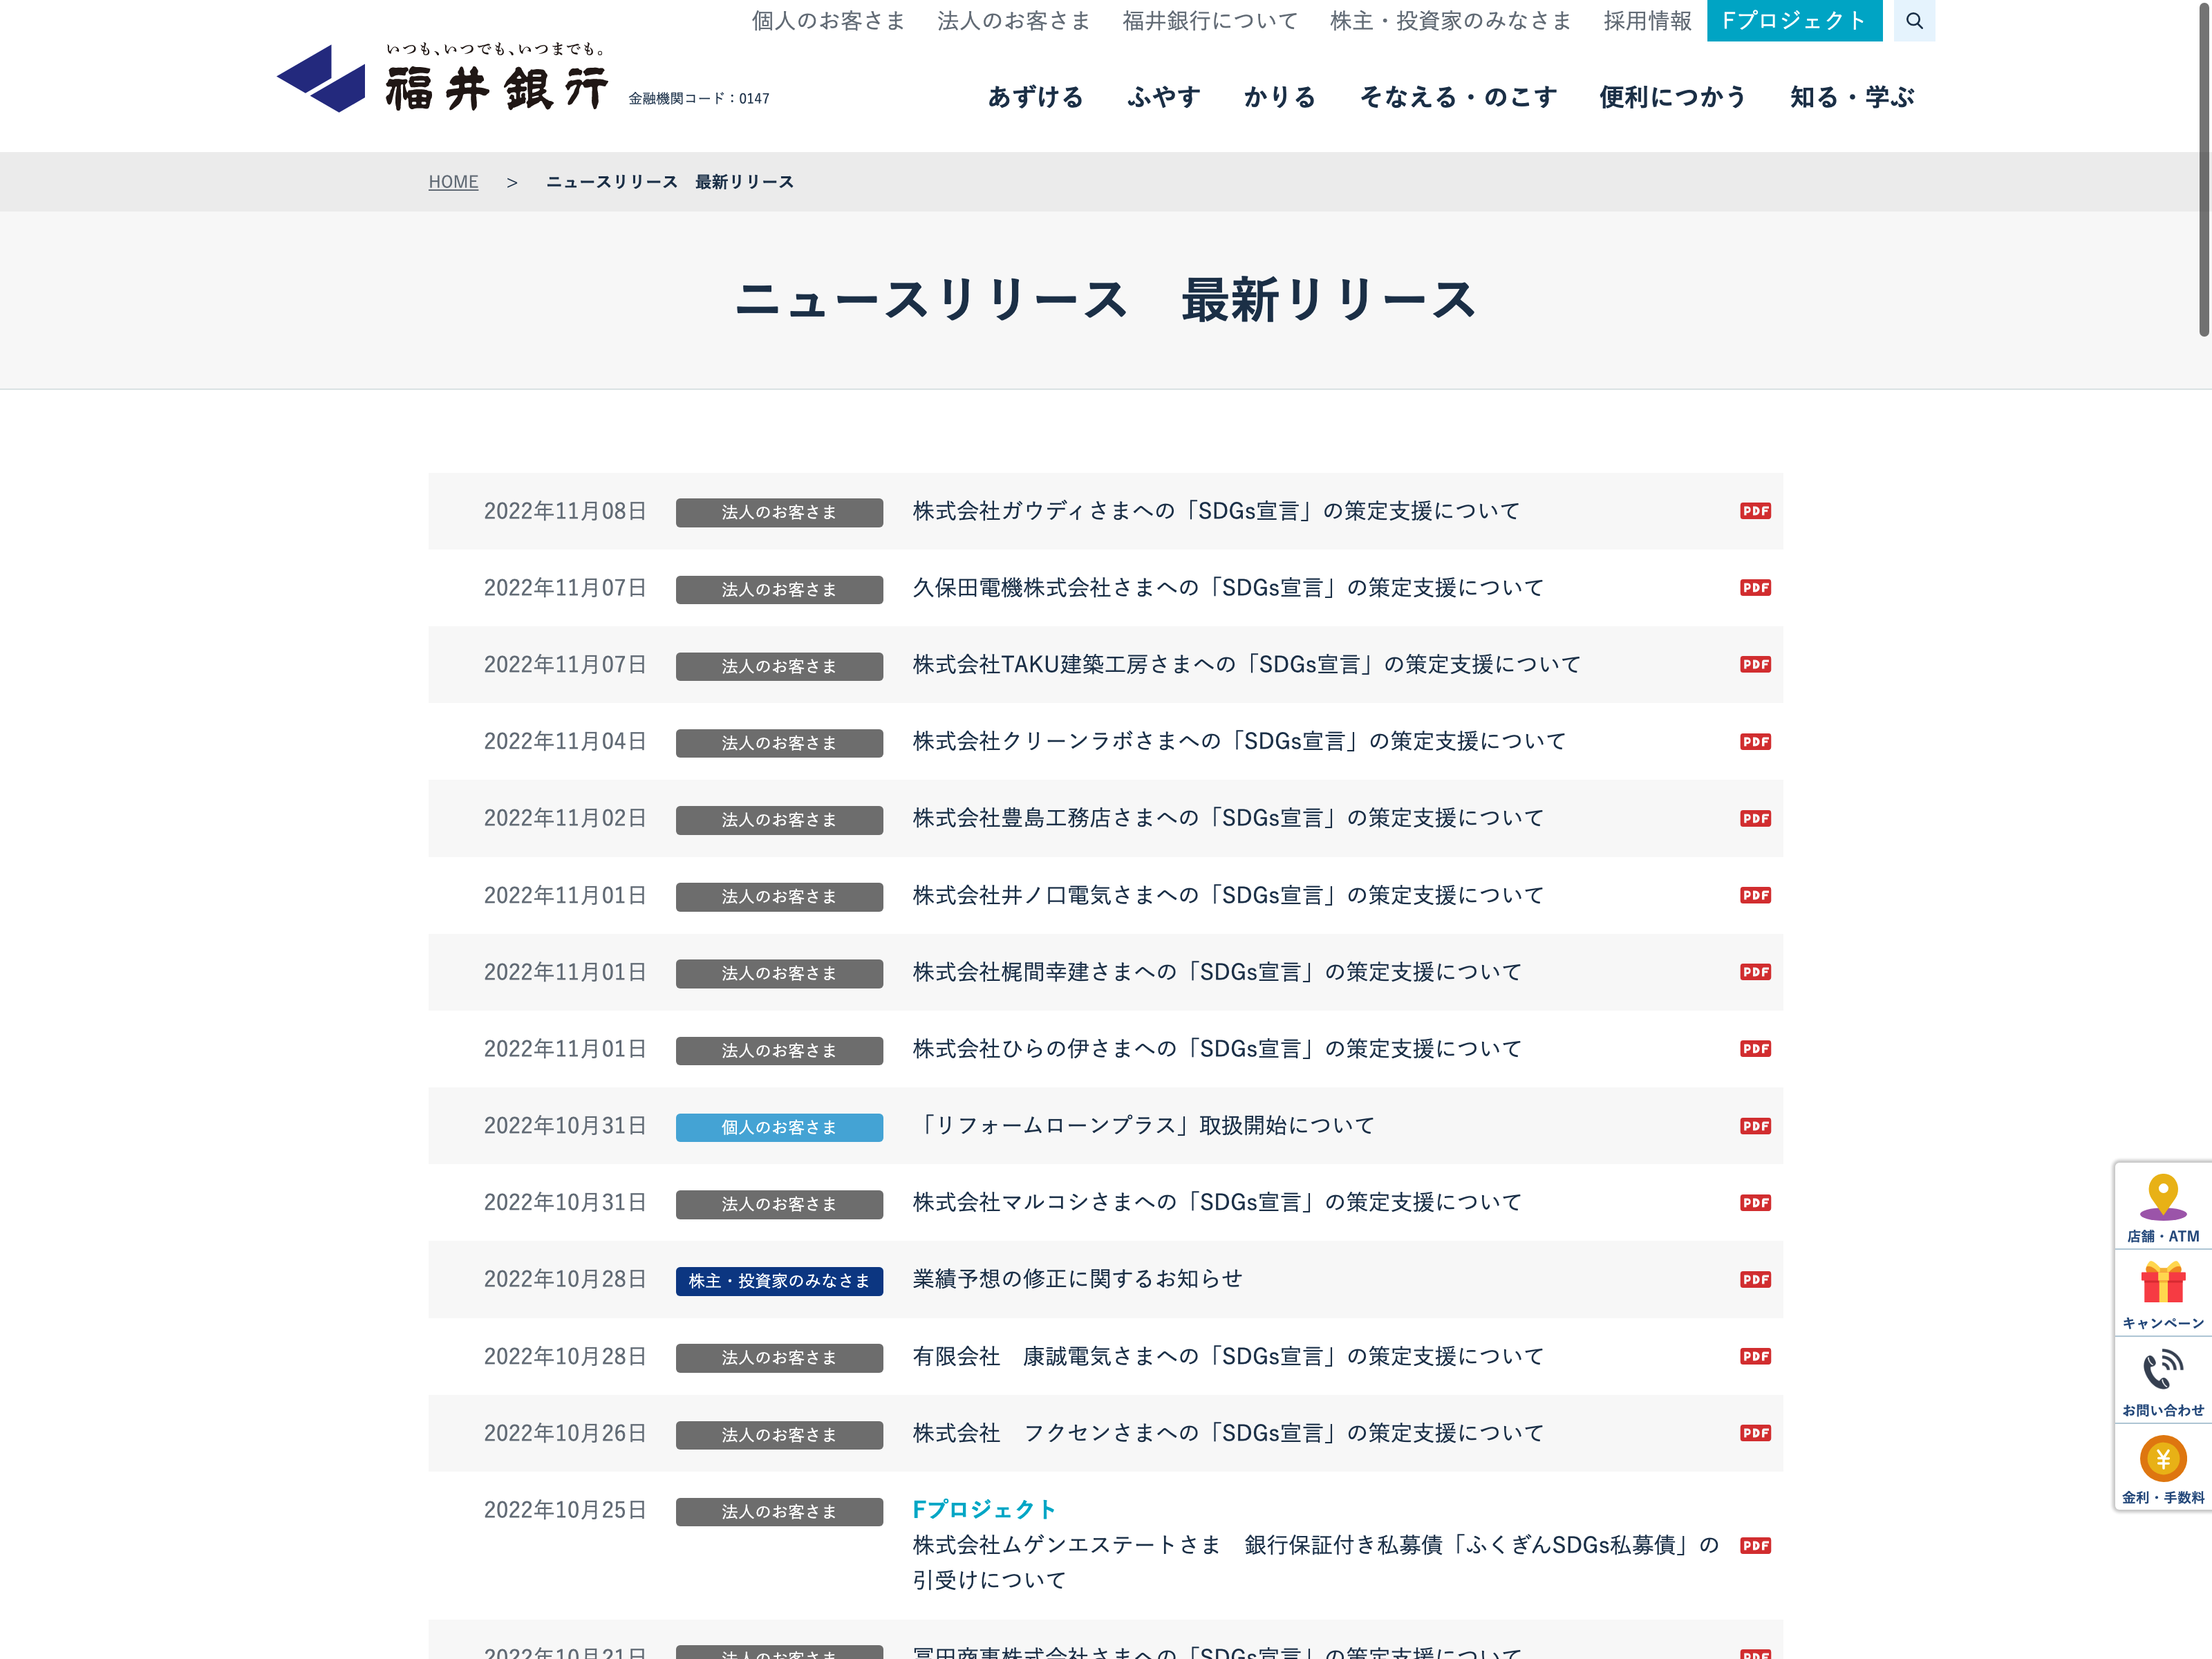
Task: Open the あずける main menu
Action: tap(1035, 97)
